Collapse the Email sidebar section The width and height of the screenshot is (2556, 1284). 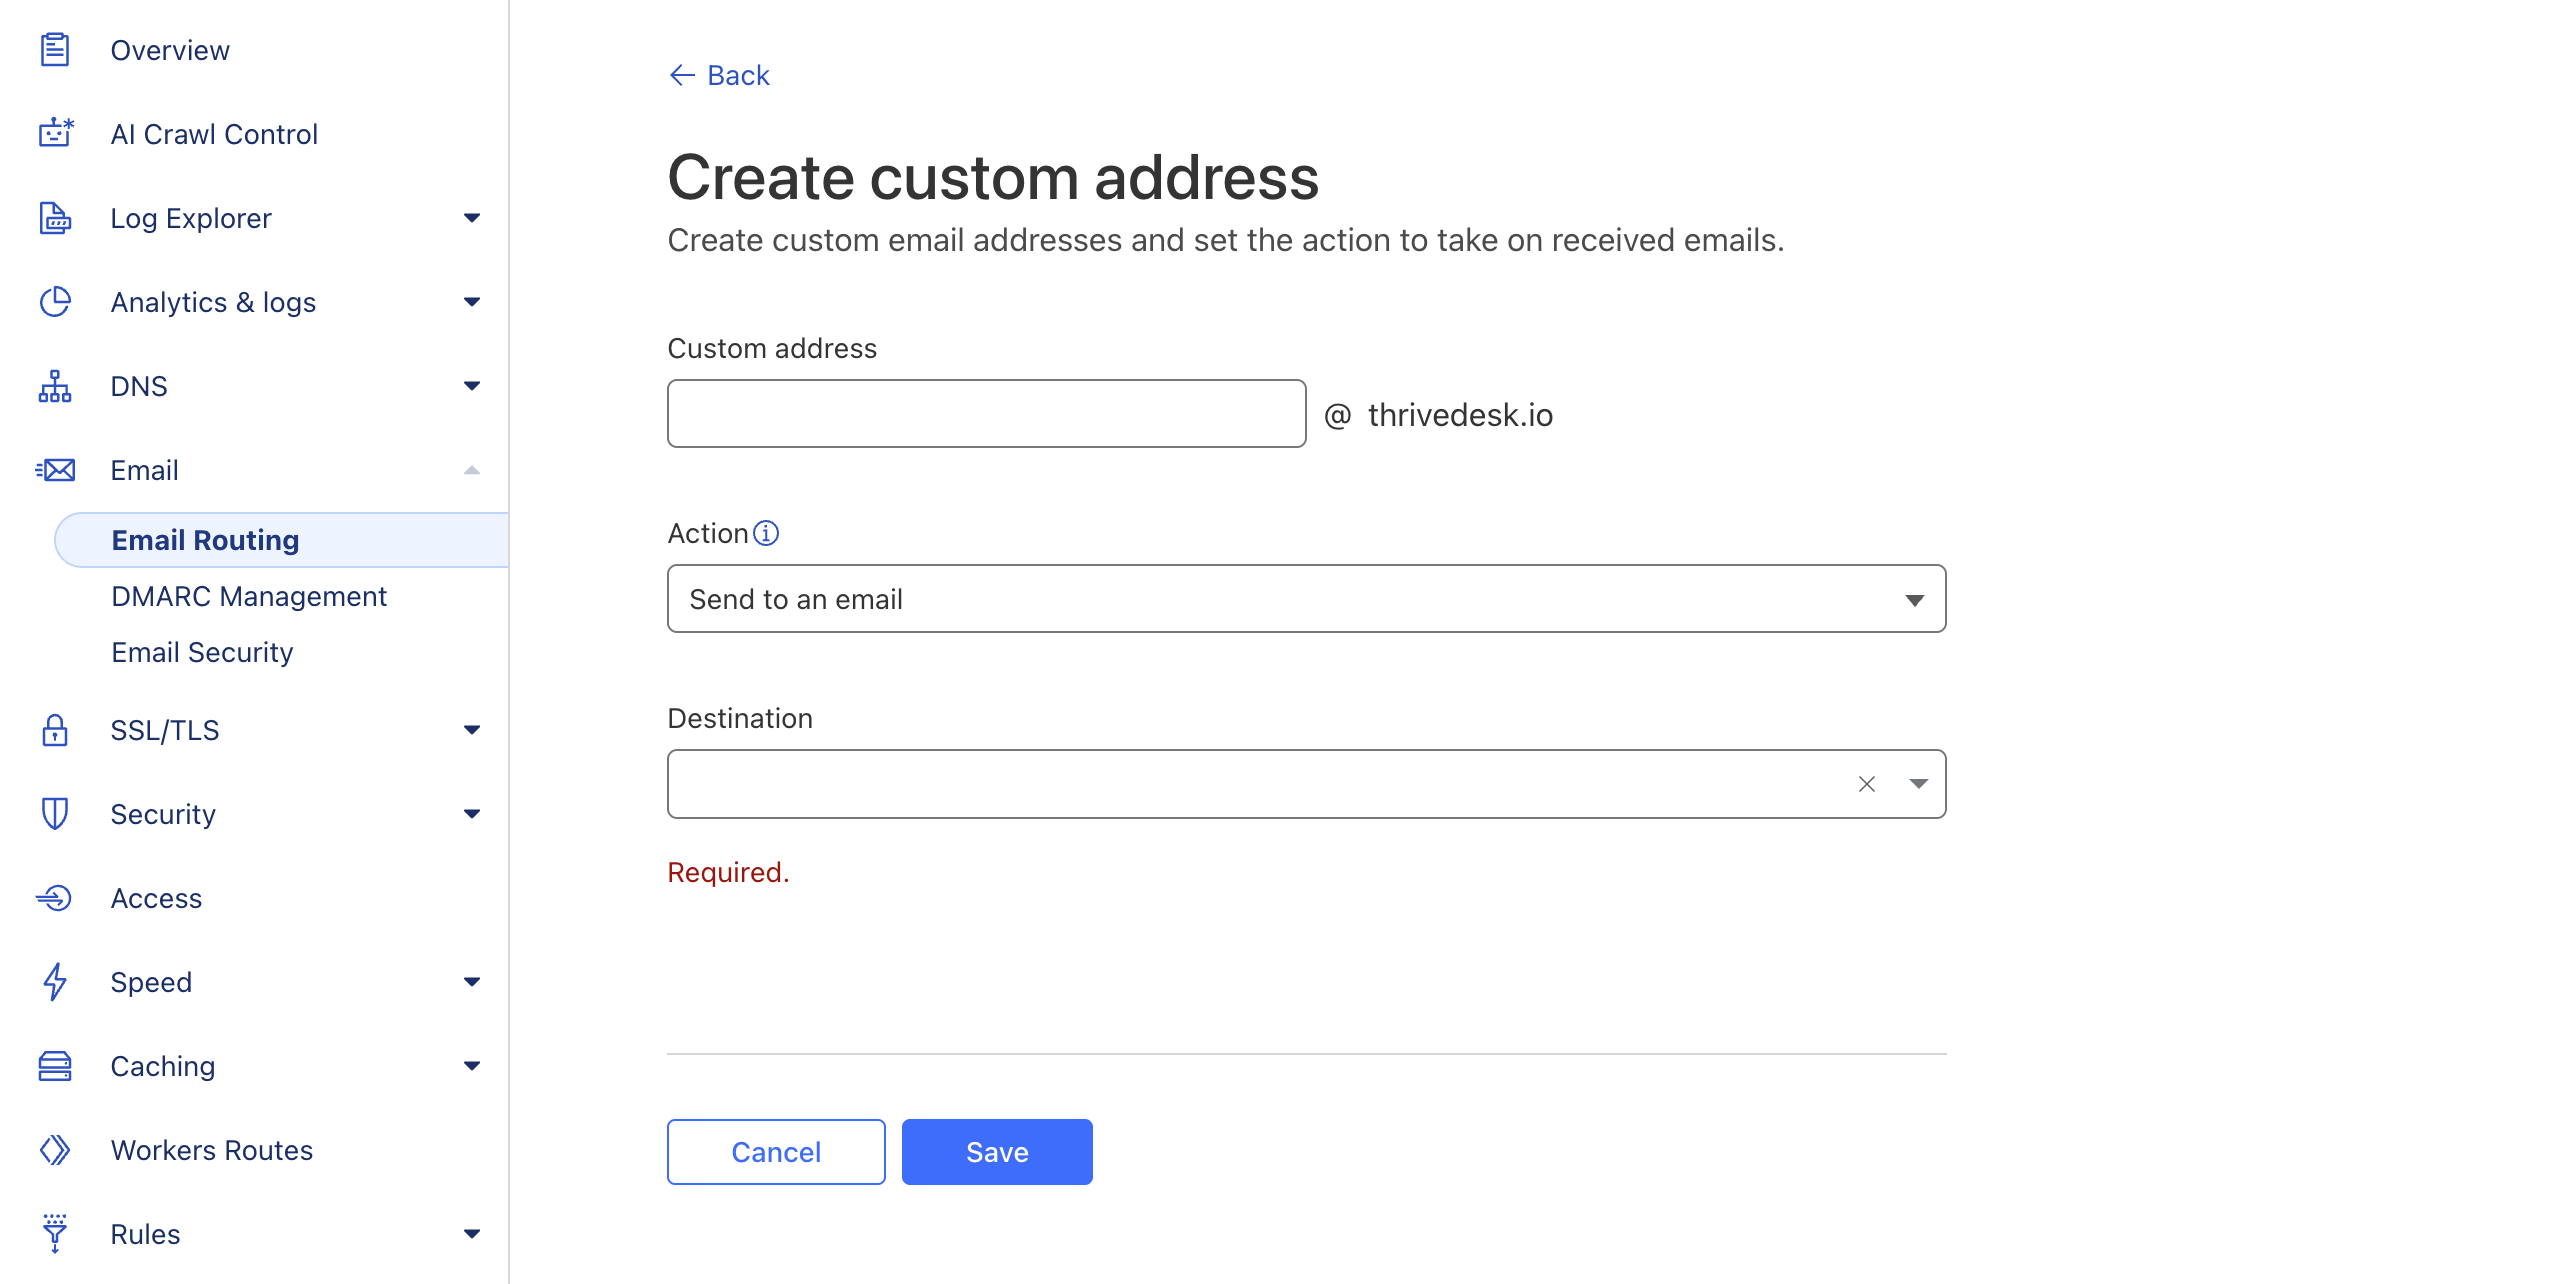(471, 470)
